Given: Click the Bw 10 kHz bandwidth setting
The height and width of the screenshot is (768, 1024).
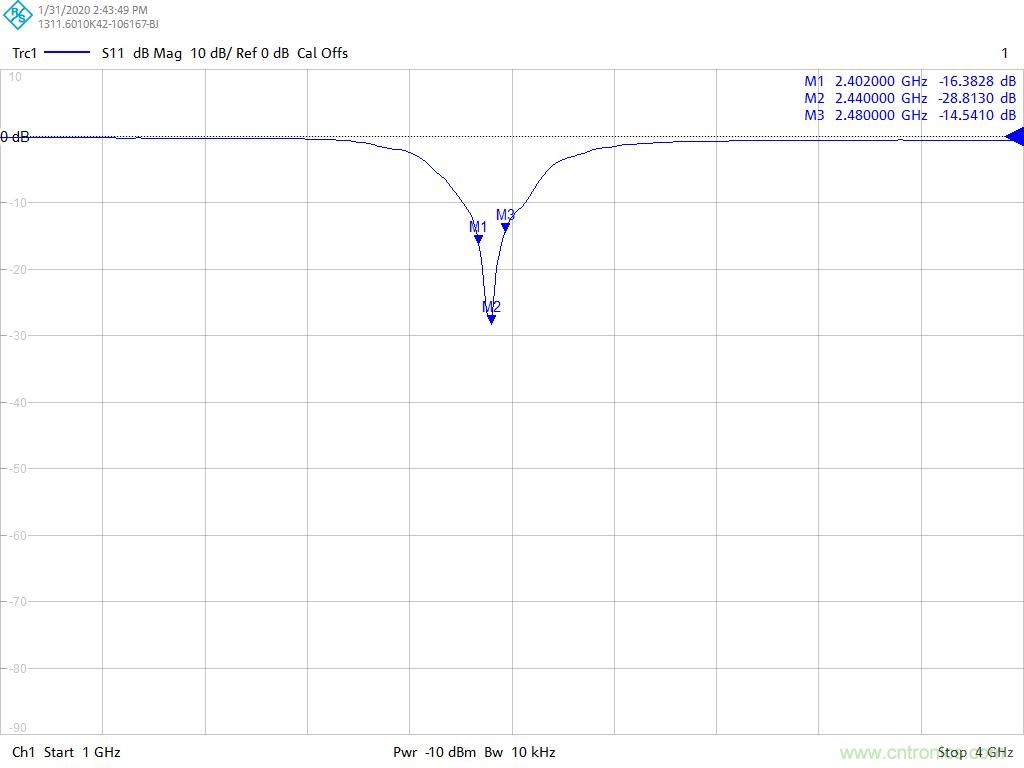Looking at the screenshot, I should (x=520, y=752).
